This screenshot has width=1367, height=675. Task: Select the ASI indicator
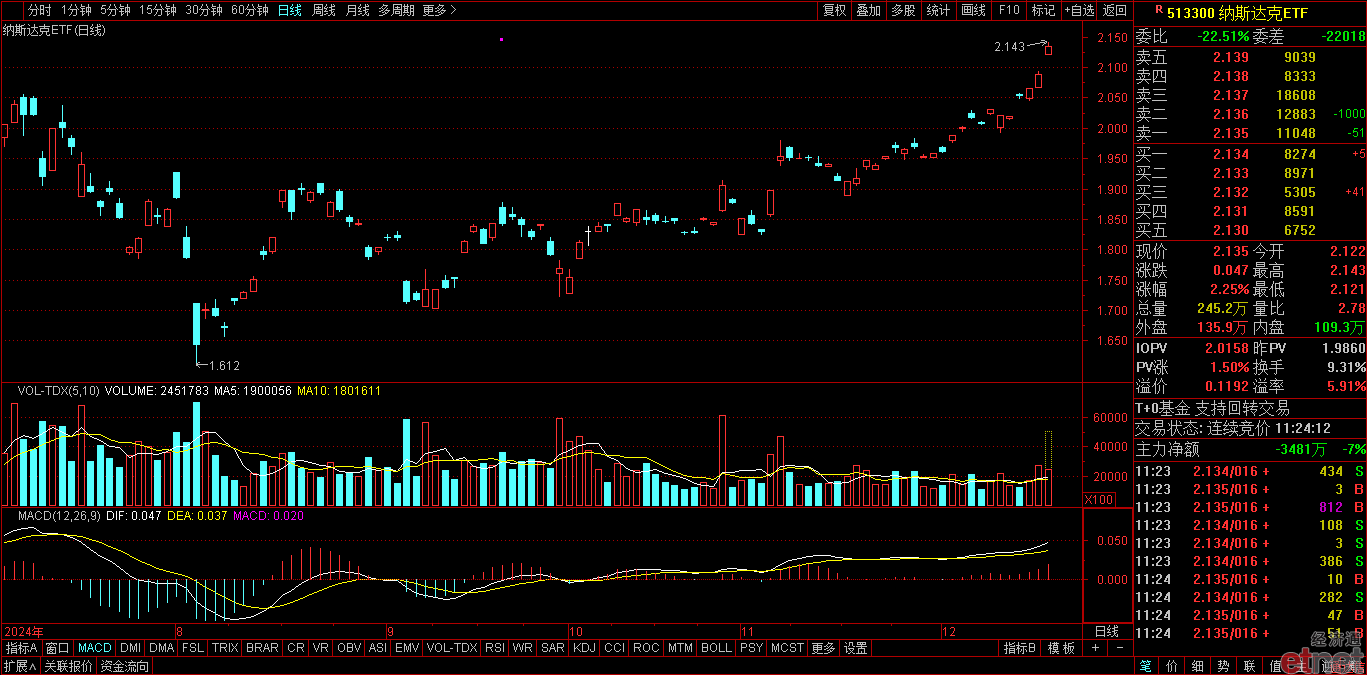[378, 648]
